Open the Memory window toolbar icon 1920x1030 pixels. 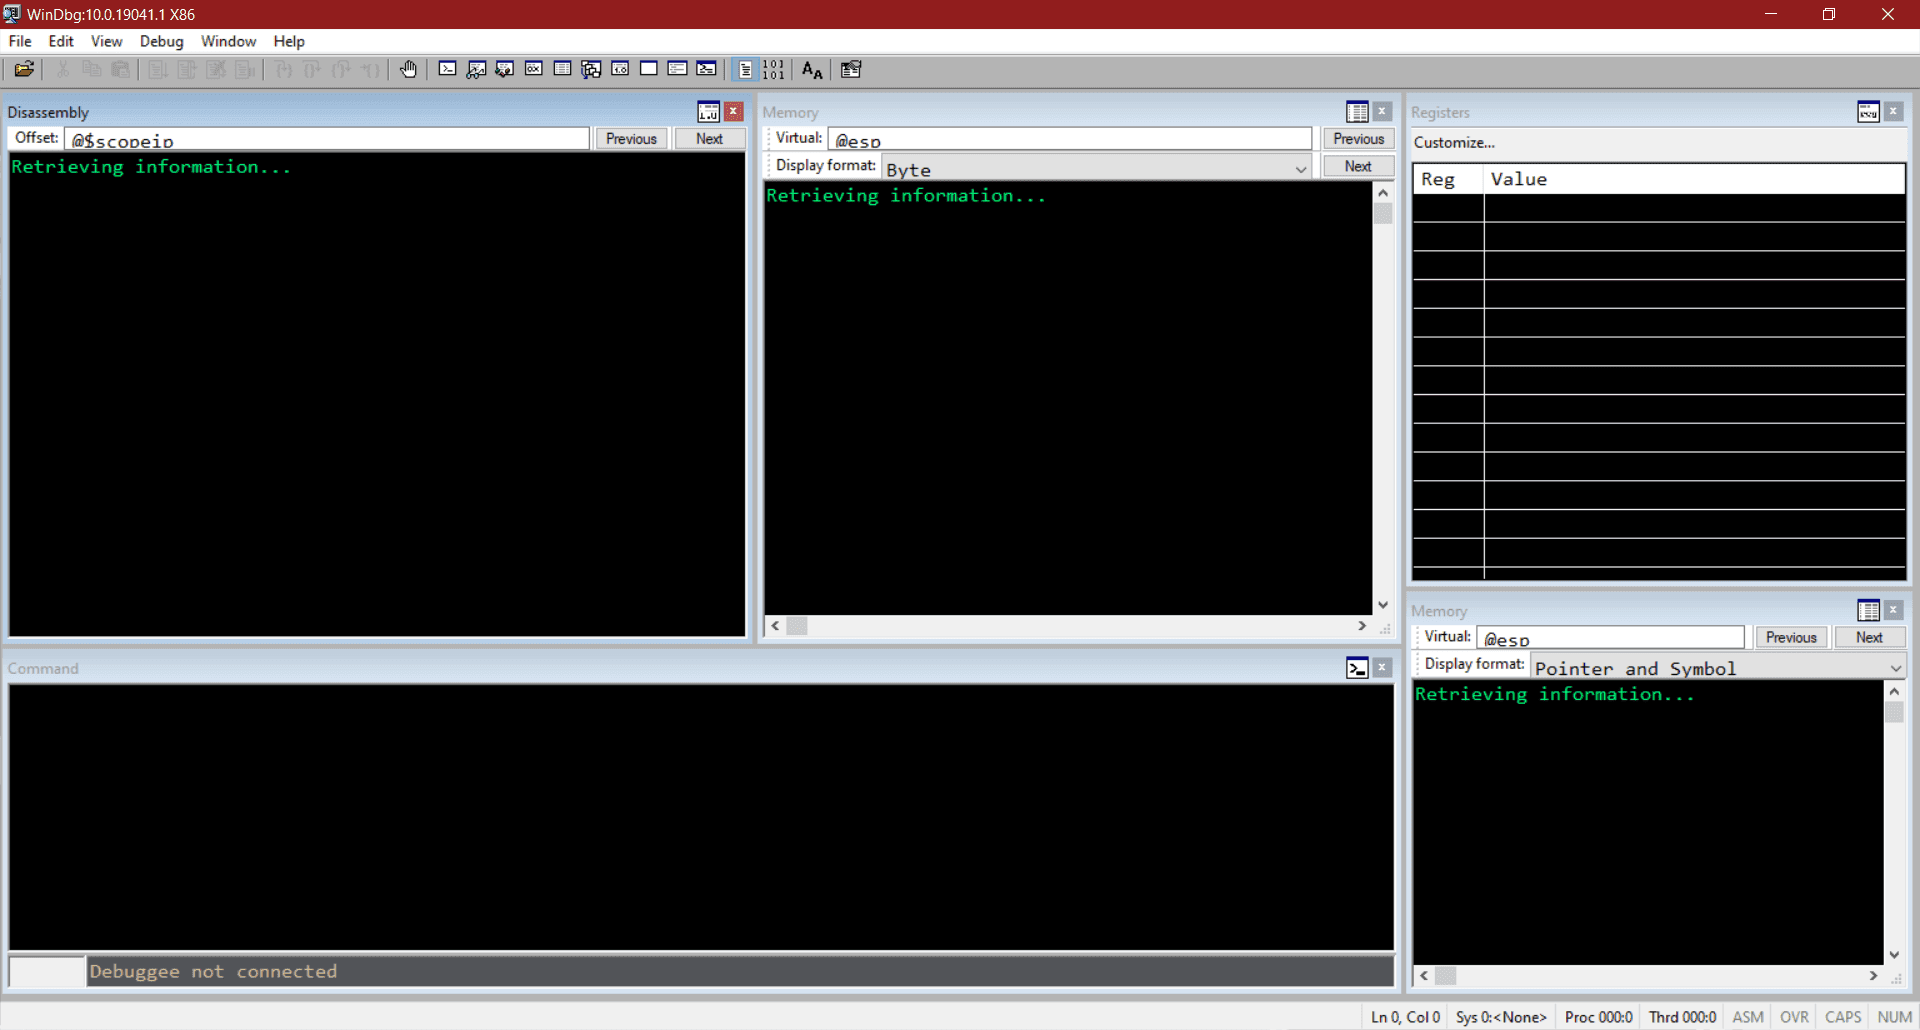[563, 69]
